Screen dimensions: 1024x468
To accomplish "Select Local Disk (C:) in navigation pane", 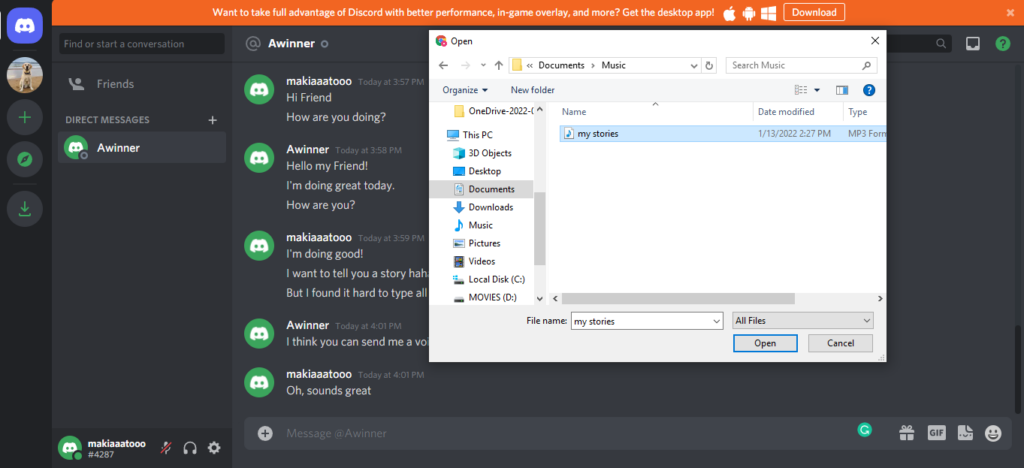I will click(488, 279).
